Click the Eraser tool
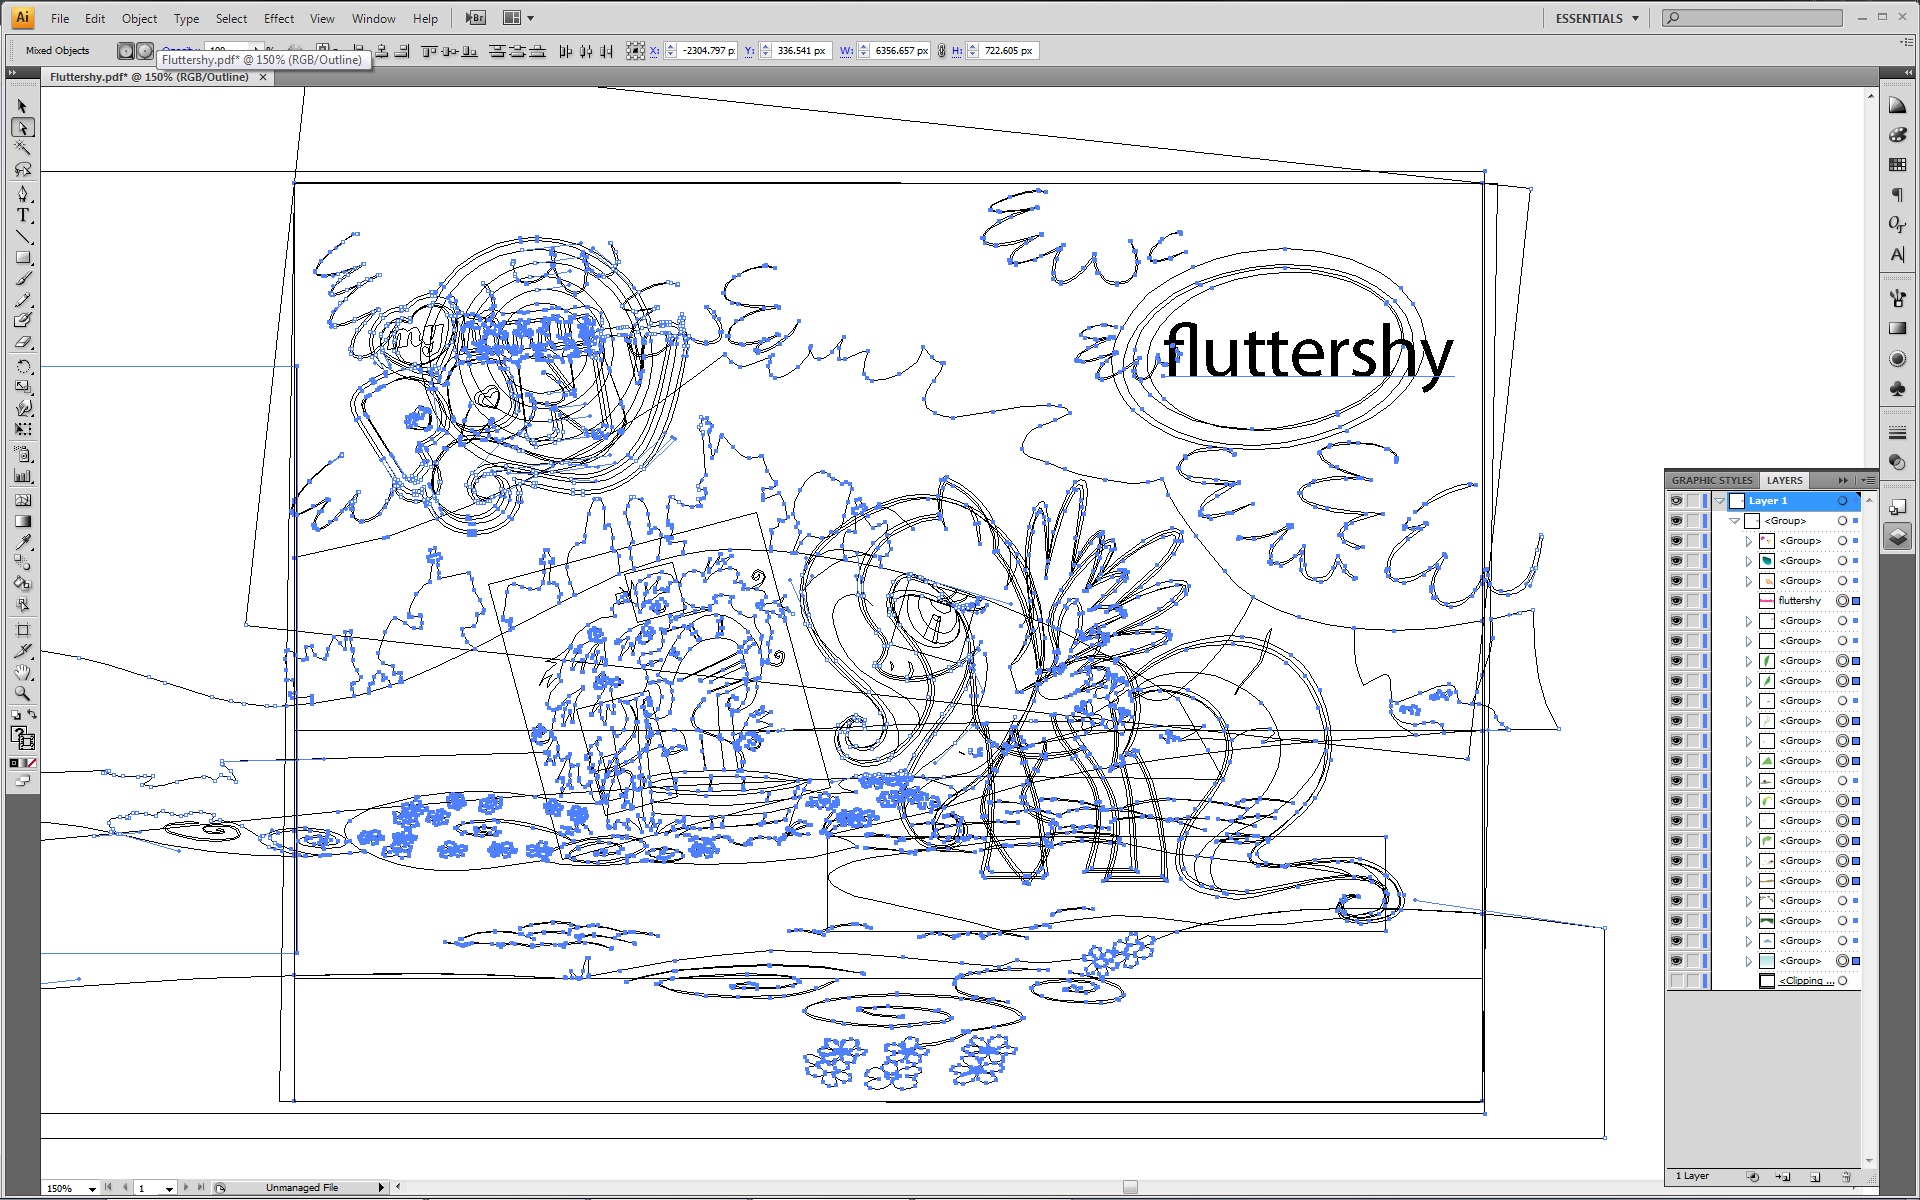Image resolution: width=1920 pixels, height=1200 pixels. point(23,343)
